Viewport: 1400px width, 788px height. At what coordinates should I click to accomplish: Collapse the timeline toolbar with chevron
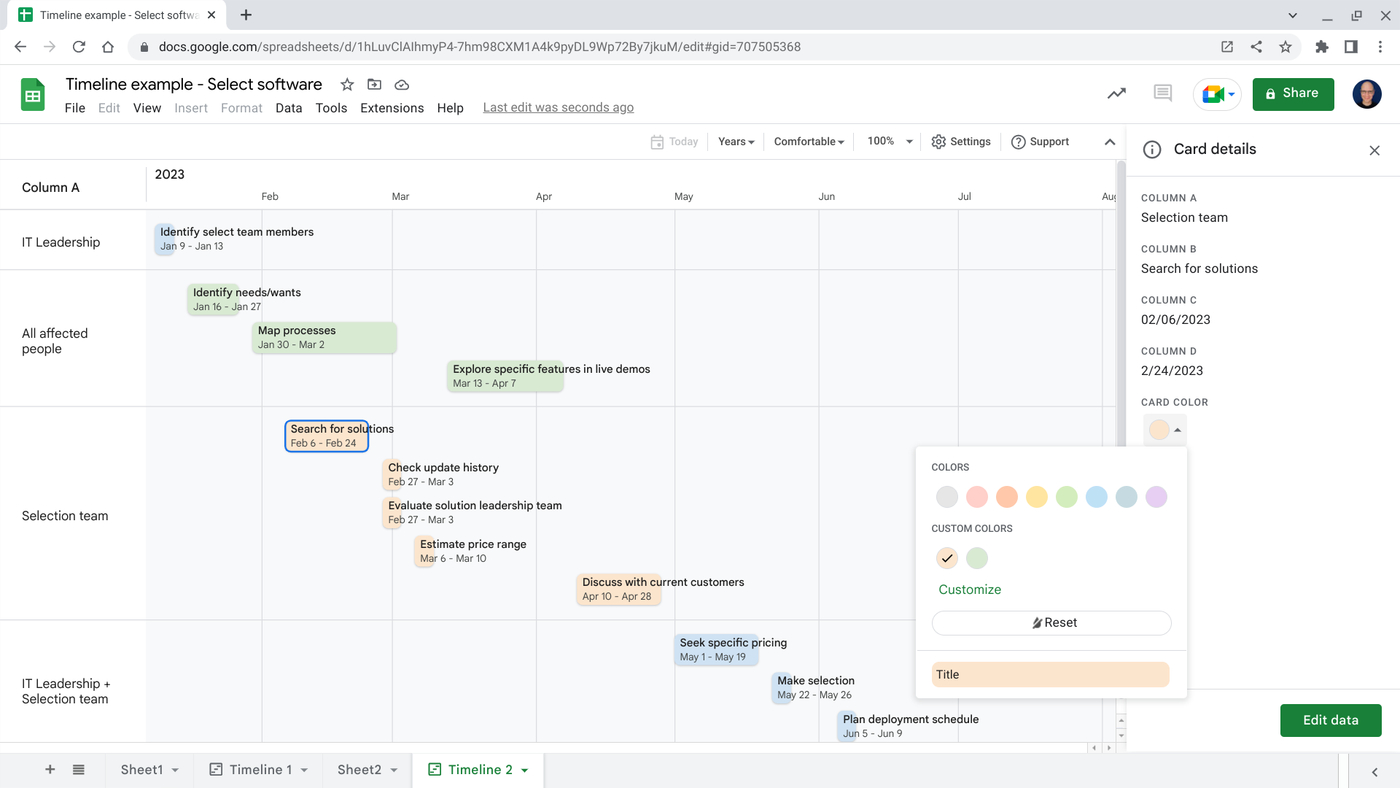1110,142
